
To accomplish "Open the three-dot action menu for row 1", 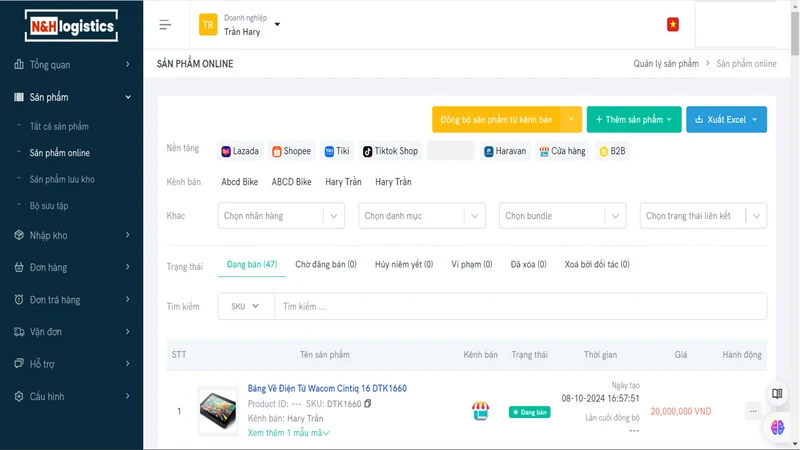I will click(753, 411).
